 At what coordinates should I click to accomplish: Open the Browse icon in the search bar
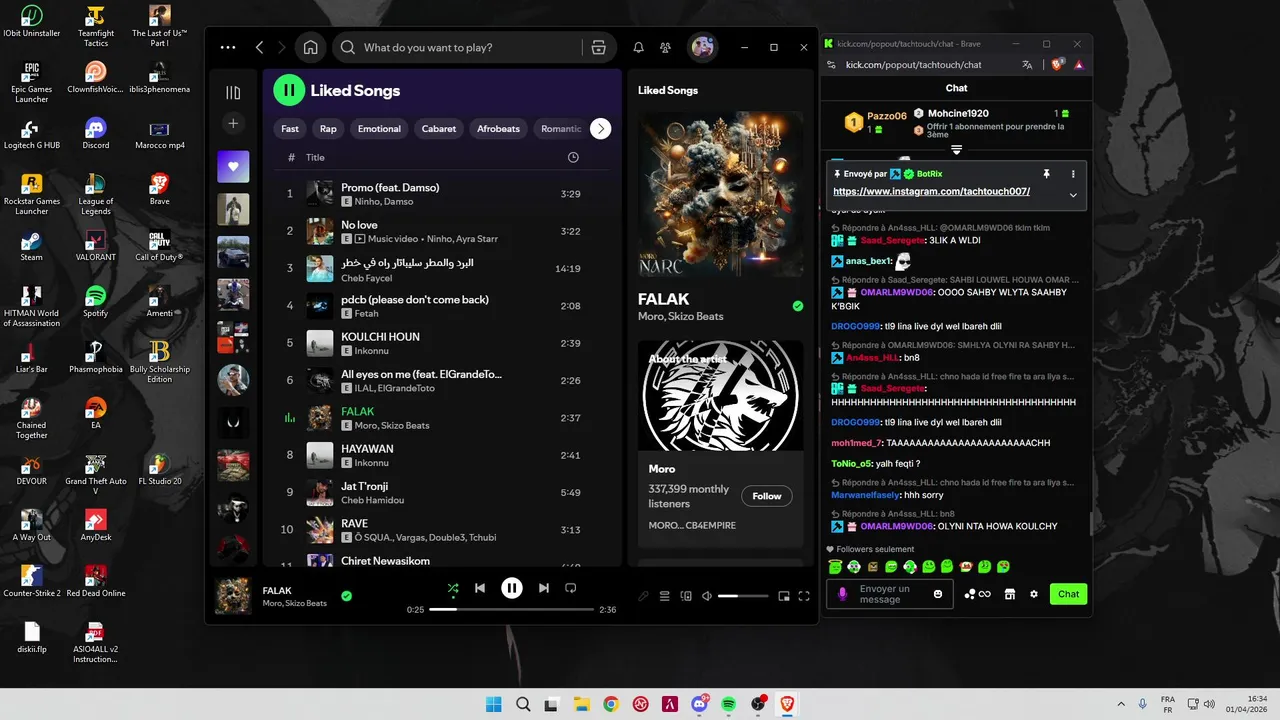(598, 47)
